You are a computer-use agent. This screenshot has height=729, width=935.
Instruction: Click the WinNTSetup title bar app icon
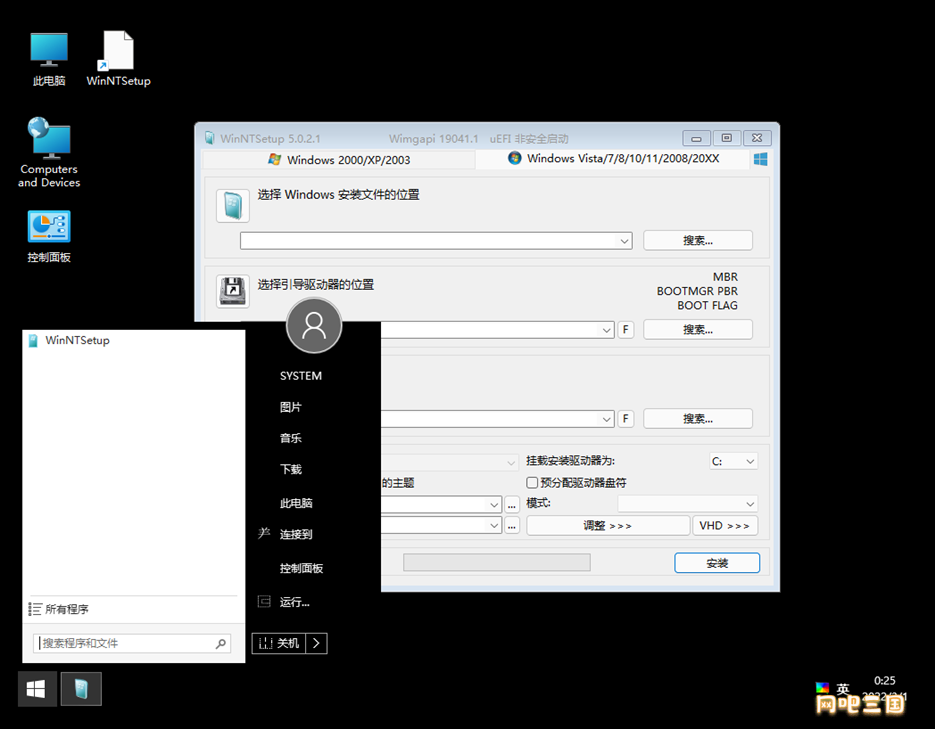coord(210,138)
